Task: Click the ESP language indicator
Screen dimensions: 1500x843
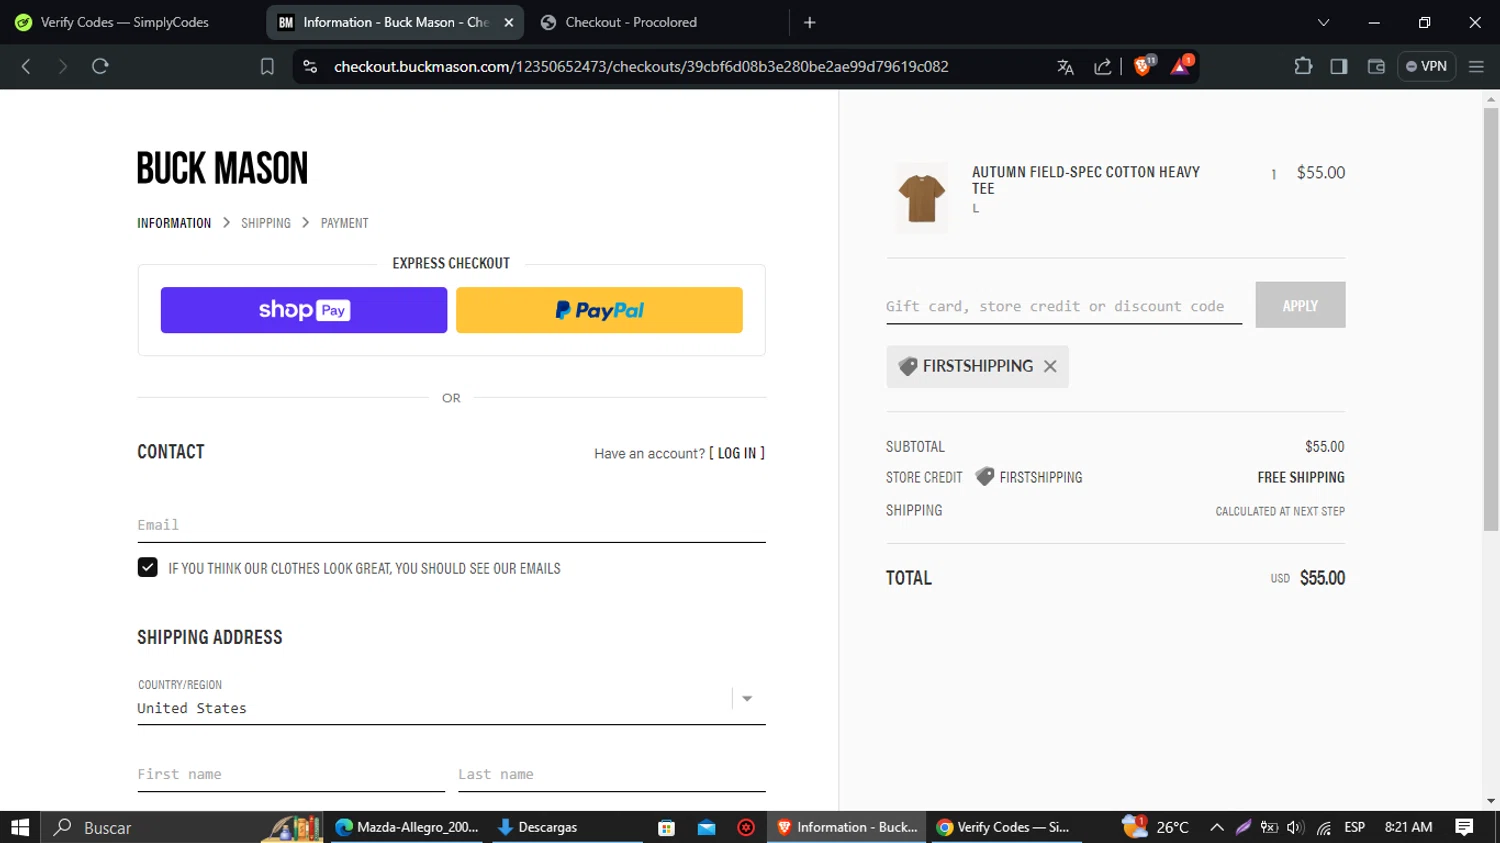Action: (1355, 827)
